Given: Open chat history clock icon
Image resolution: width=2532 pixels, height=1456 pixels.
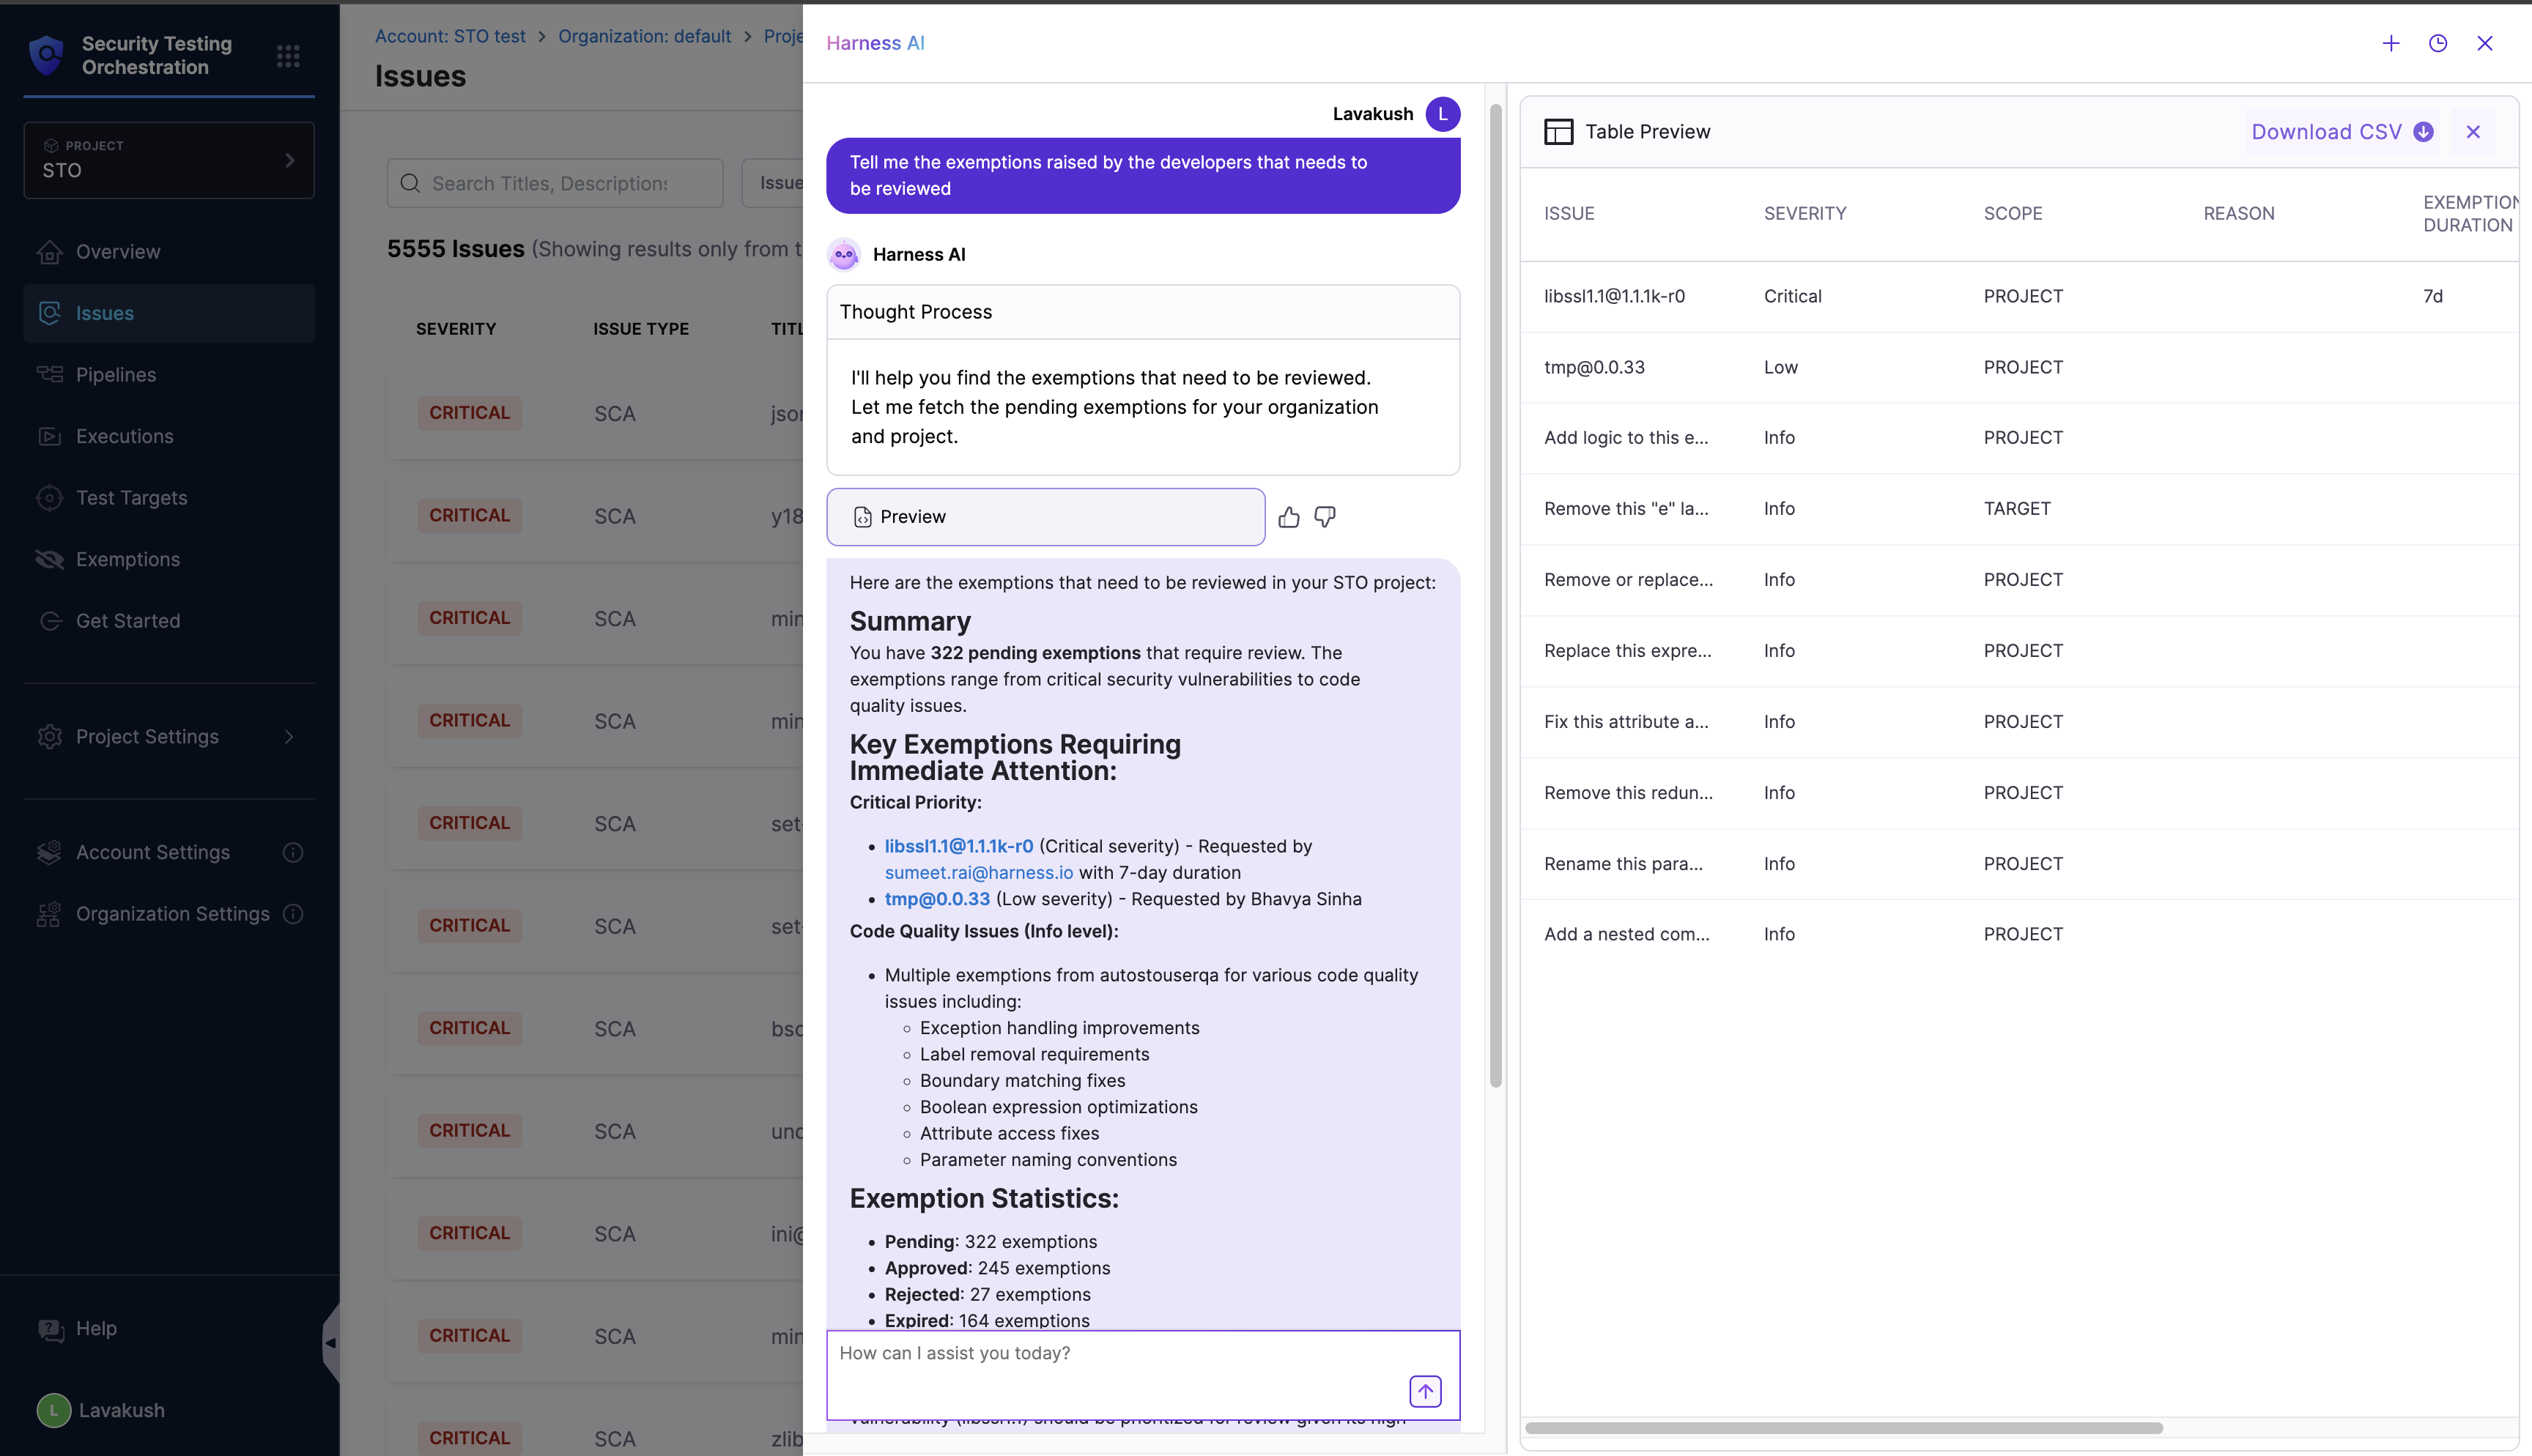Looking at the screenshot, I should pos(2437,43).
